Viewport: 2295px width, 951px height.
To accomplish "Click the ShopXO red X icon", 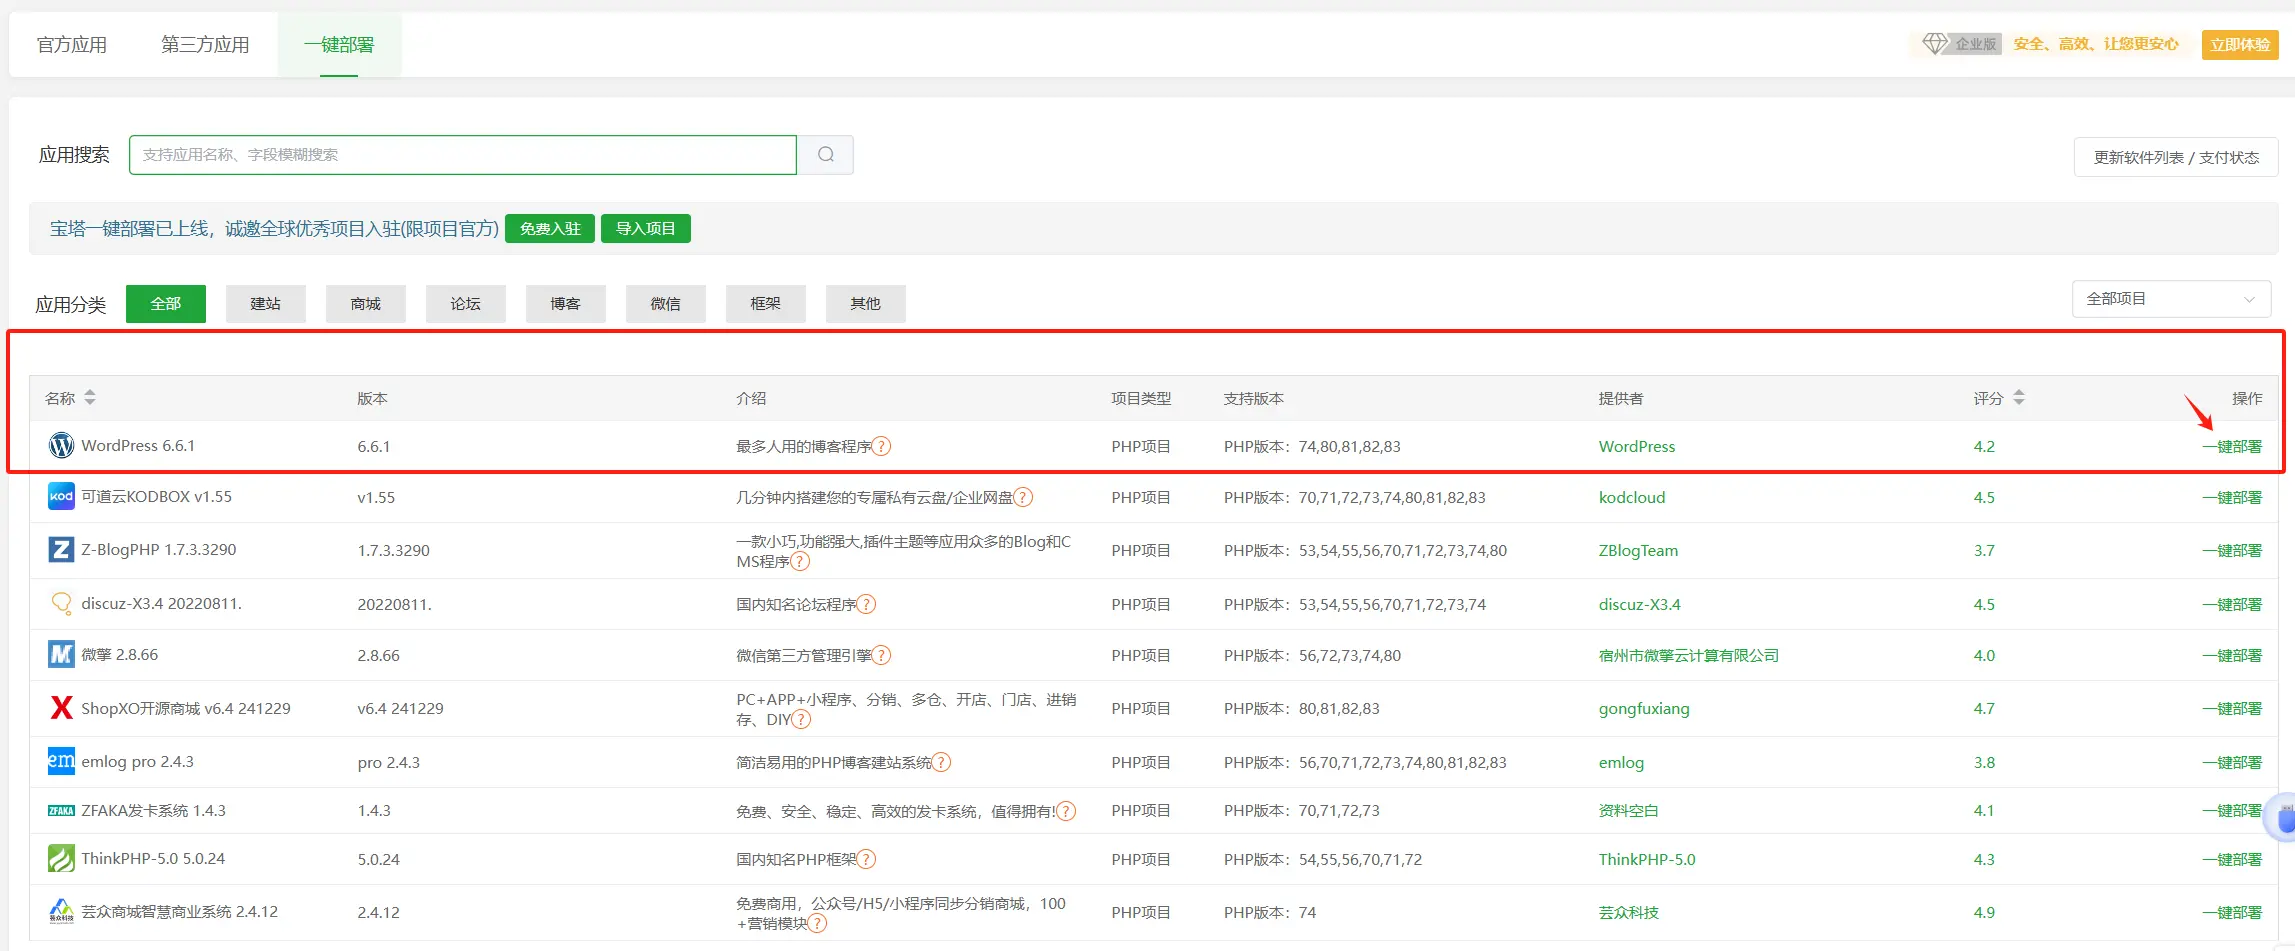I will click(x=61, y=708).
